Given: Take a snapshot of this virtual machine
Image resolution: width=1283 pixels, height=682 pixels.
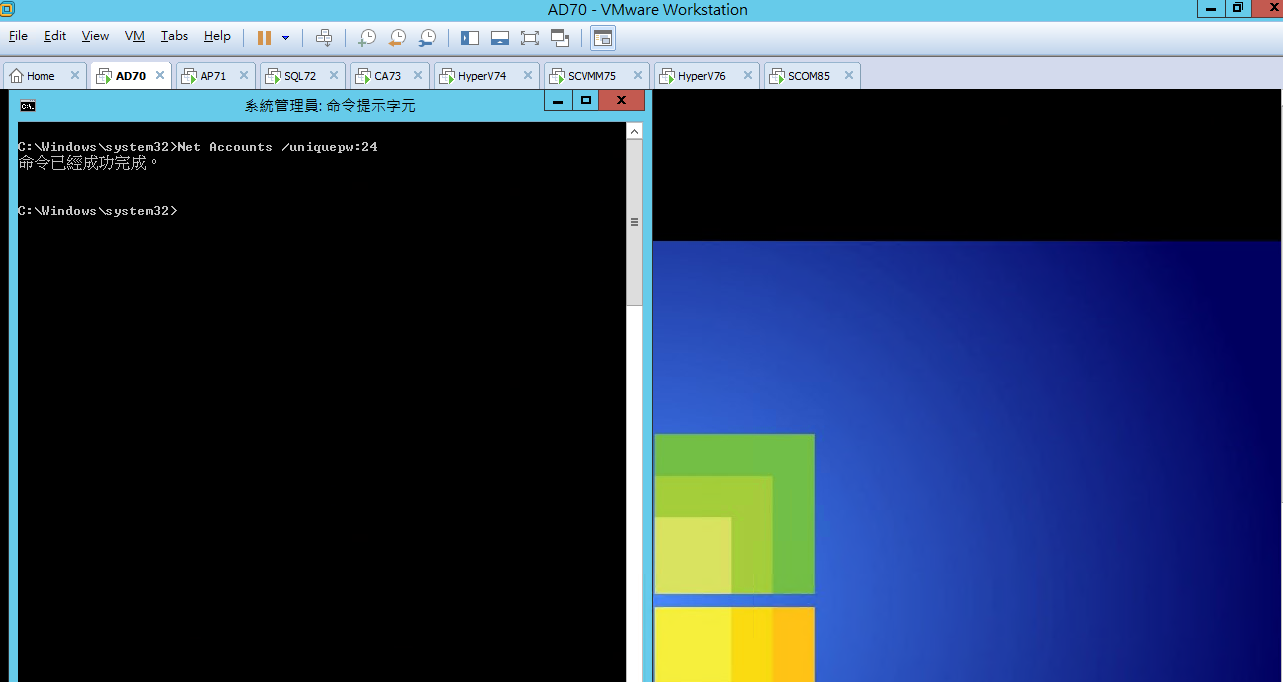Looking at the screenshot, I should pos(367,38).
